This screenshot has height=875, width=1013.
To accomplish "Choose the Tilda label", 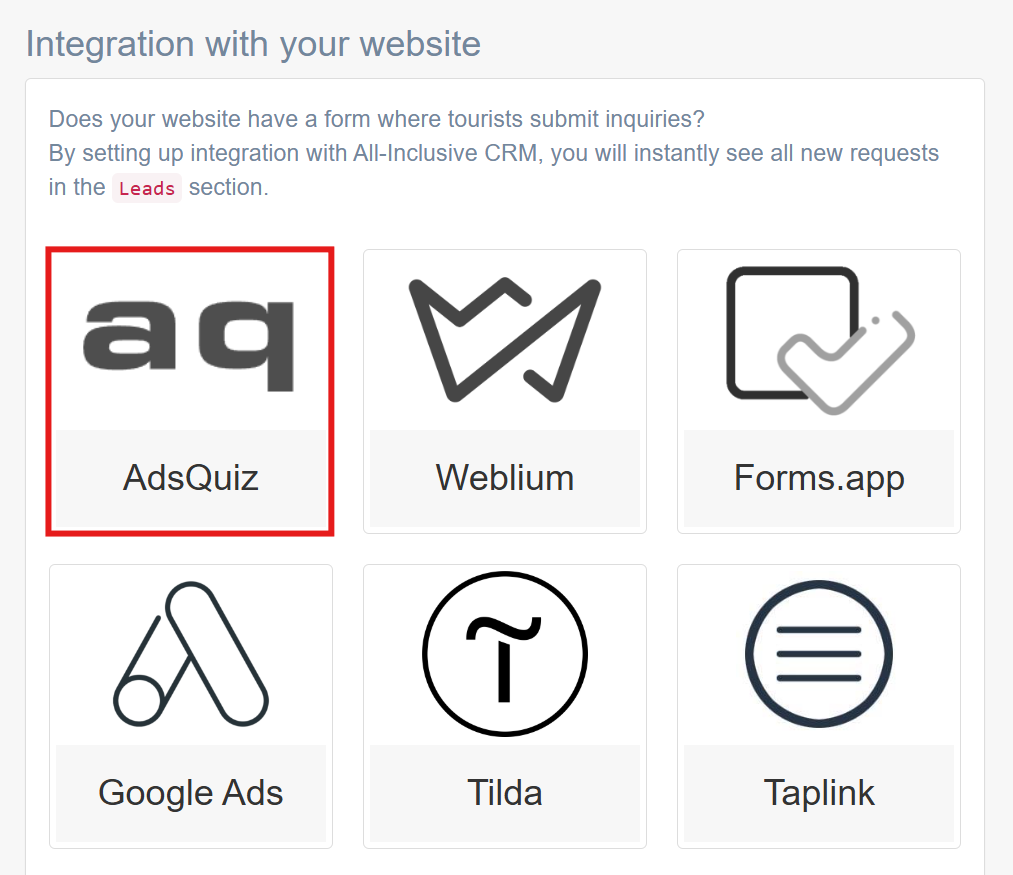I will click(x=505, y=793).
